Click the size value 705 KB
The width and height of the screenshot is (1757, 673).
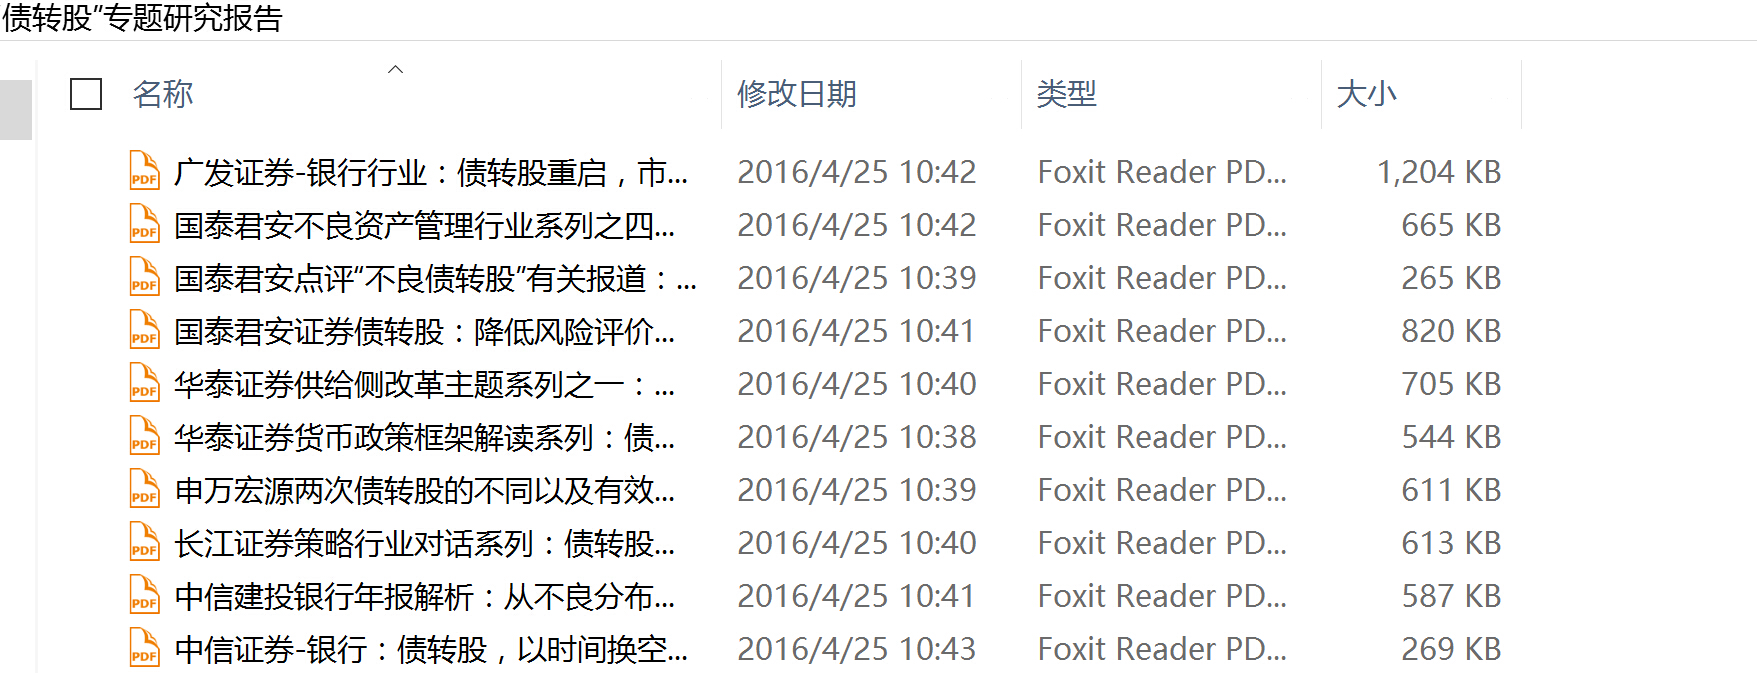[1451, 384]
